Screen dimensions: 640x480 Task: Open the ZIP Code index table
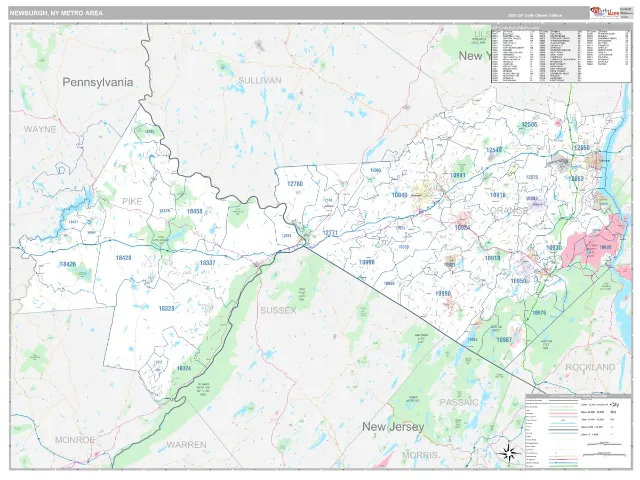(561, 54)
